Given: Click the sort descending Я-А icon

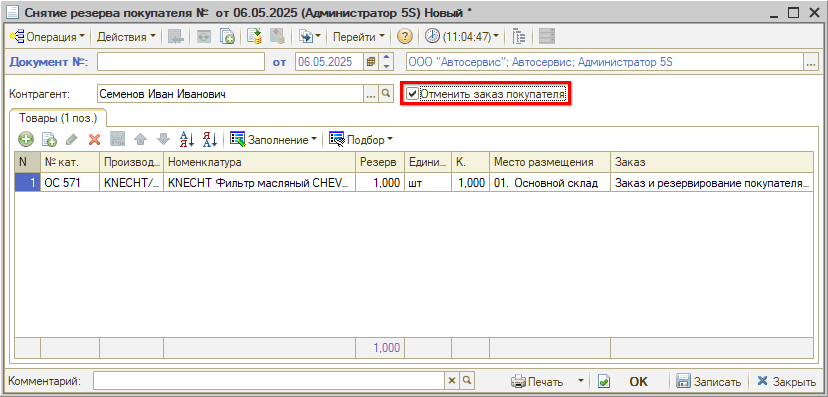Looking at the screenshot, I should pyautogui.click(x=211, y=139).
